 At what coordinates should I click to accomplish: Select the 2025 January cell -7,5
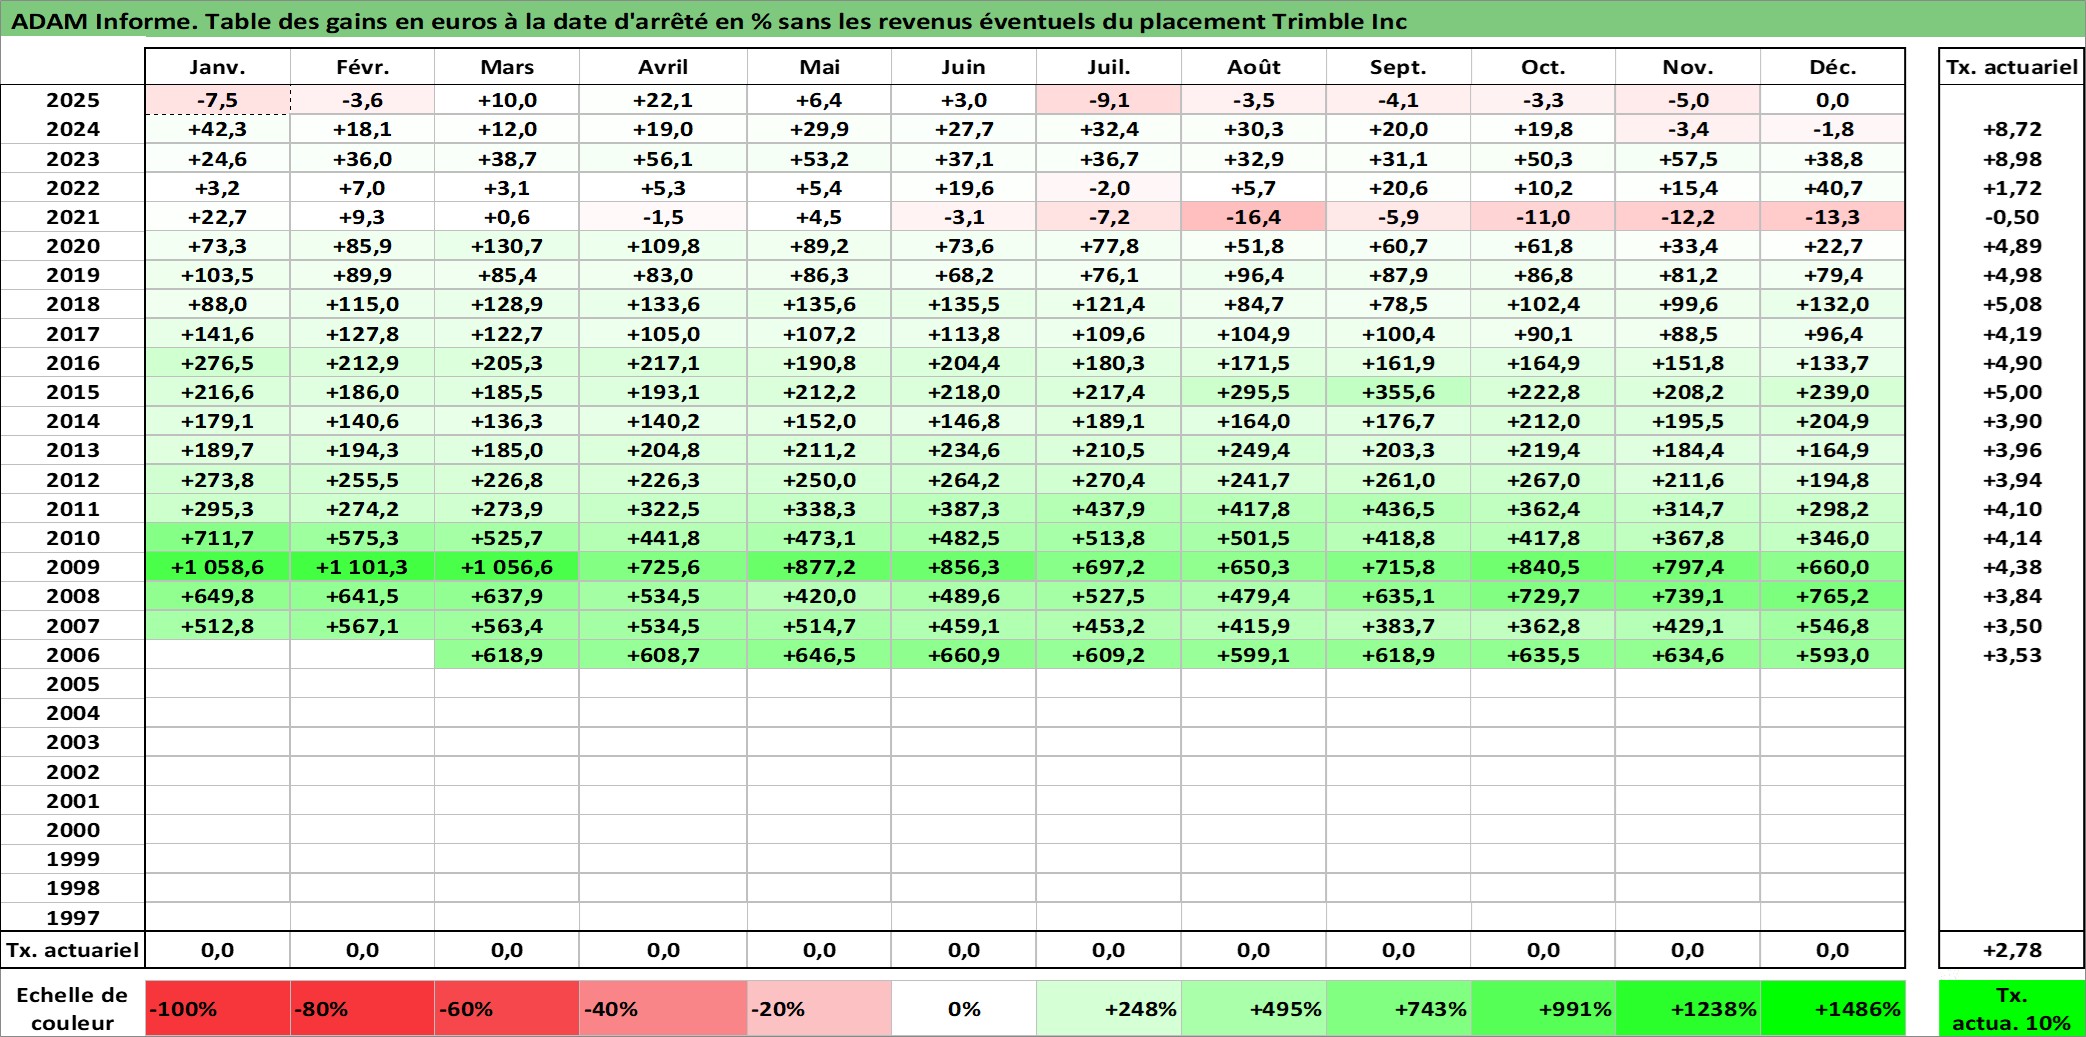[217, 100]
